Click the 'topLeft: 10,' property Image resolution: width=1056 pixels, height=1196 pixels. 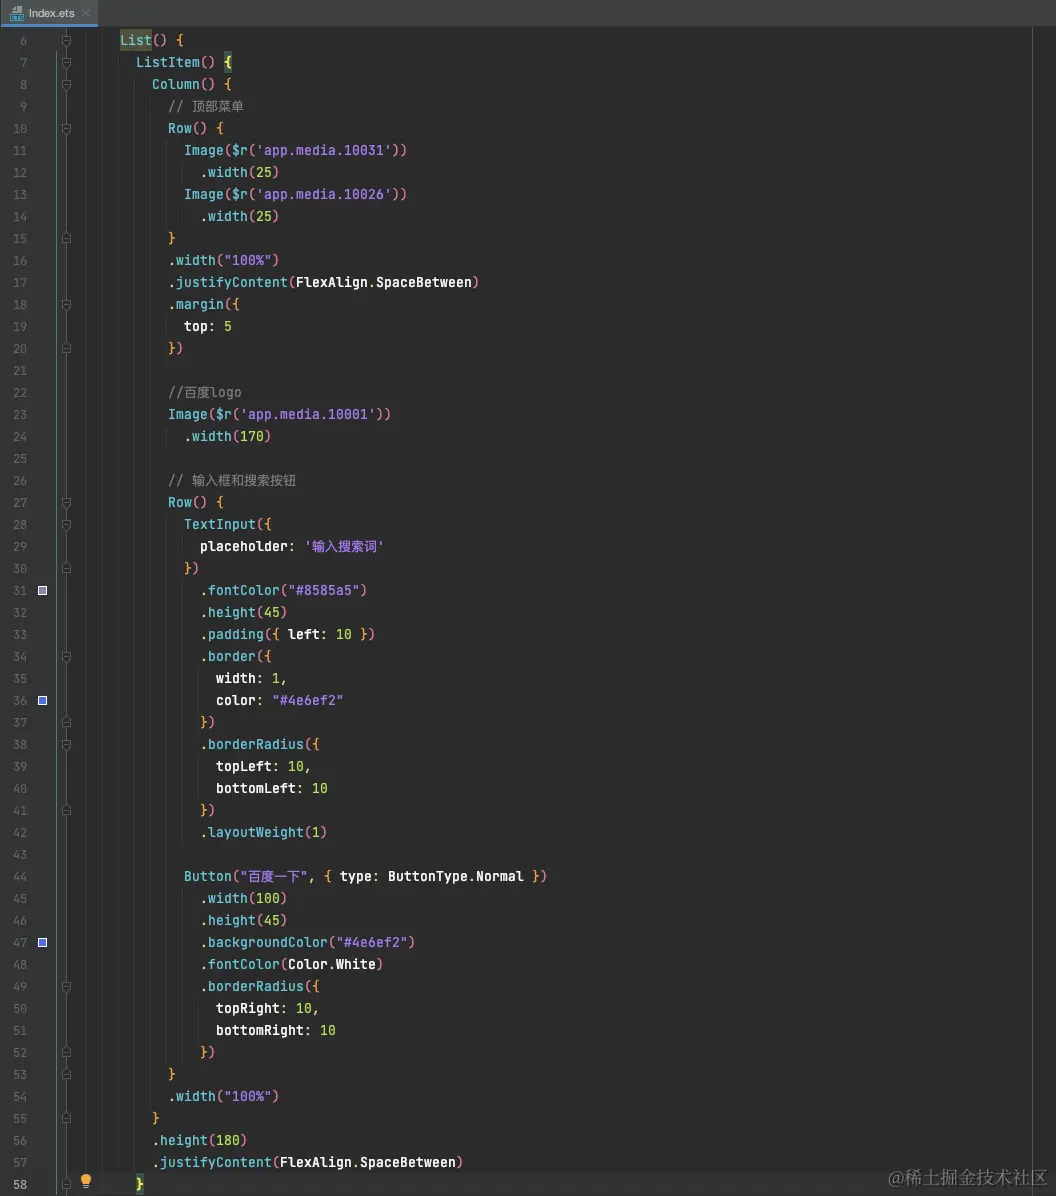pos(263,767)
